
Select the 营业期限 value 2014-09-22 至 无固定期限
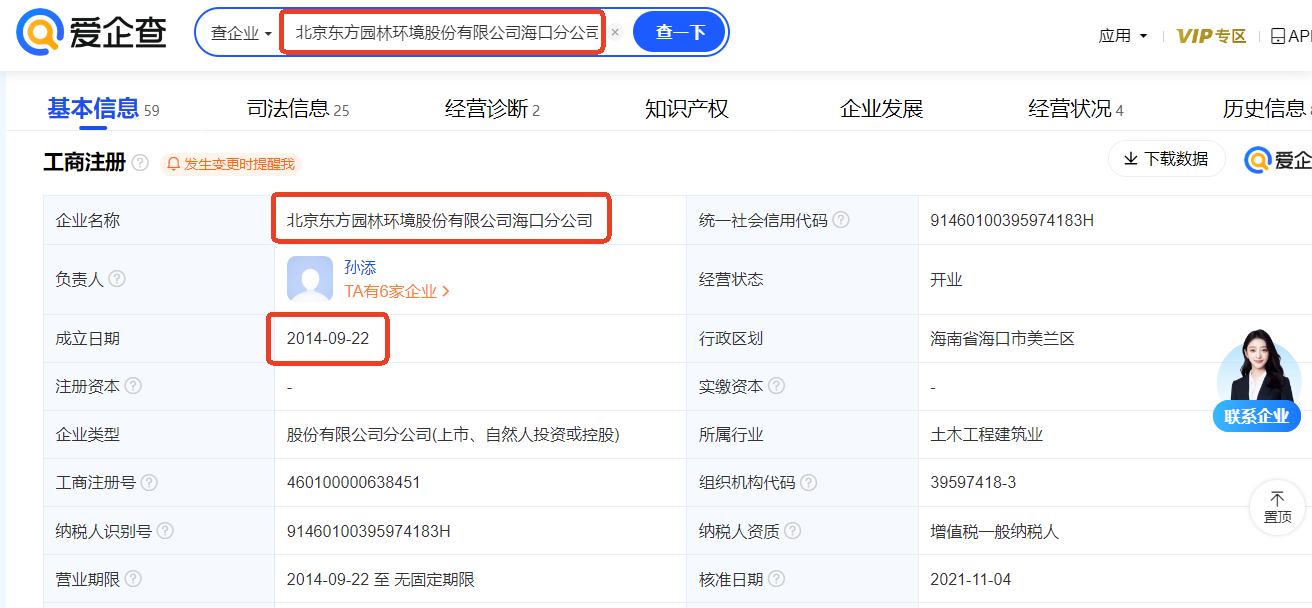[381, 579]
